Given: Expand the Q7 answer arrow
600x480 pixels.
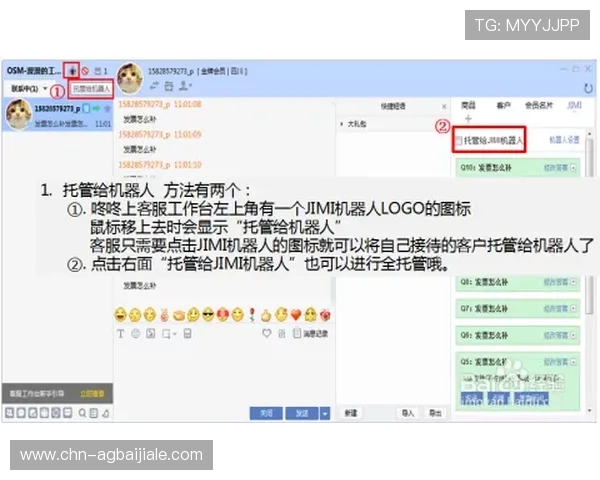Looking at the screenshot, I should click(x=573, y=309).
